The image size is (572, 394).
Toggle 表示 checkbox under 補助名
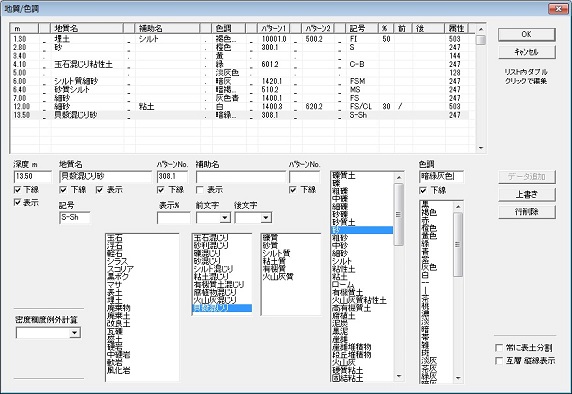[x=200, y=190]
